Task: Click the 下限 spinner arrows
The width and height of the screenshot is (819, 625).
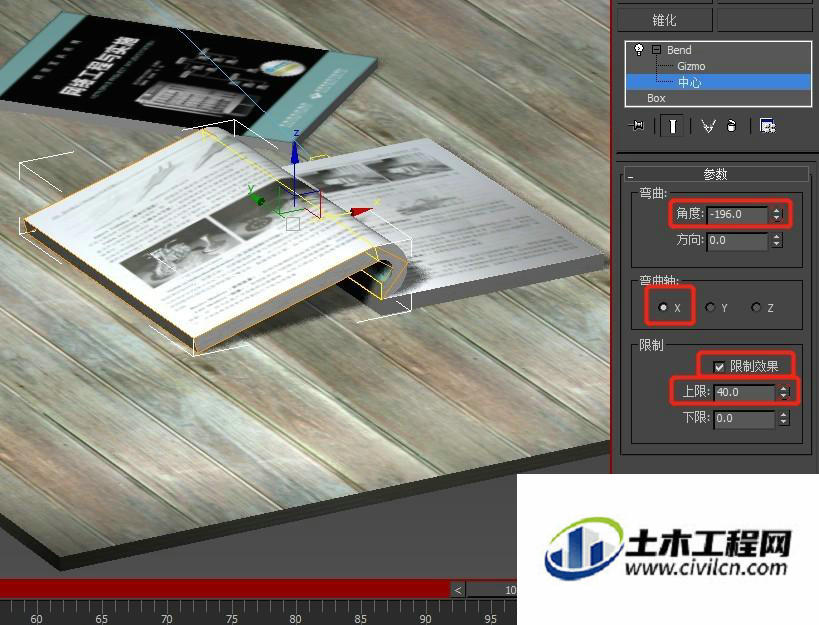Action: [x=783, y=418]
